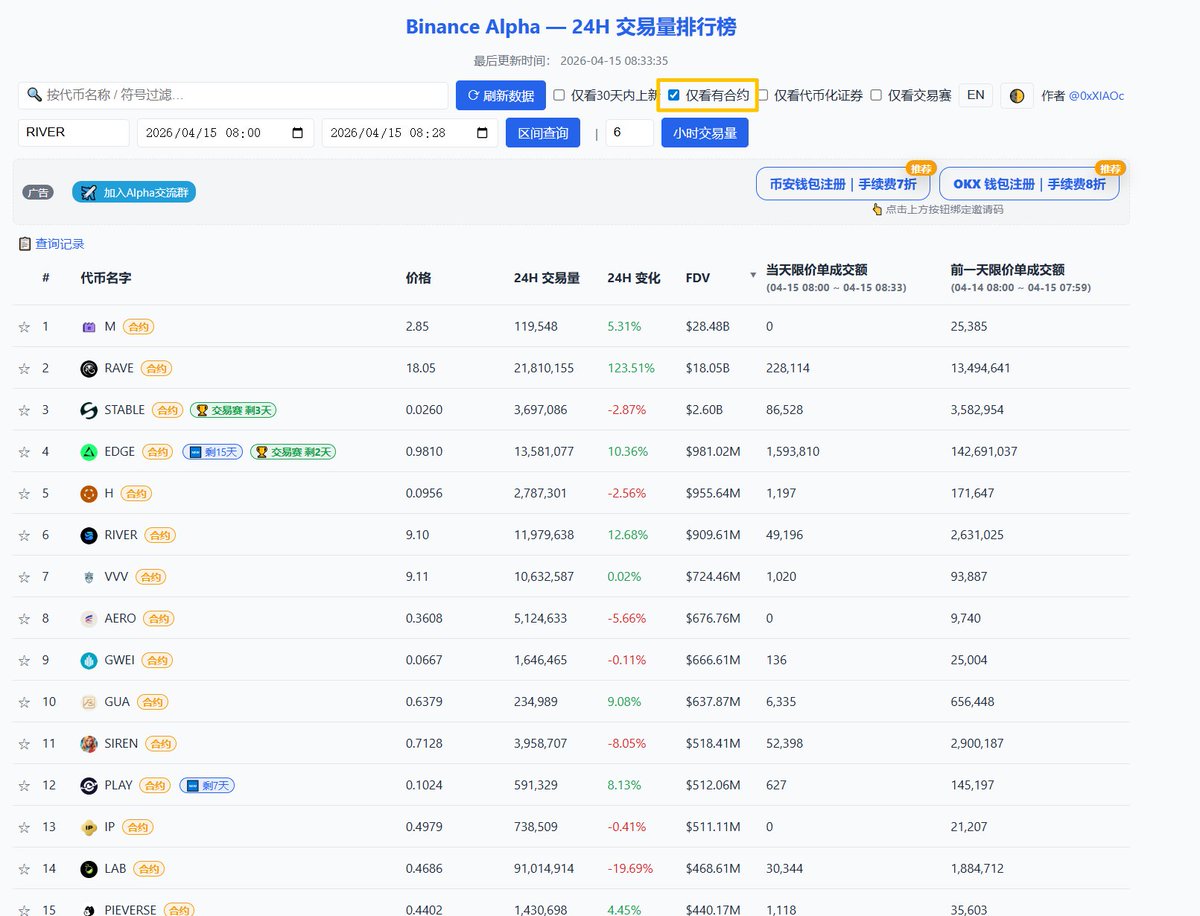
Task: Star the IP token row
Action: (x=24, y=827)
